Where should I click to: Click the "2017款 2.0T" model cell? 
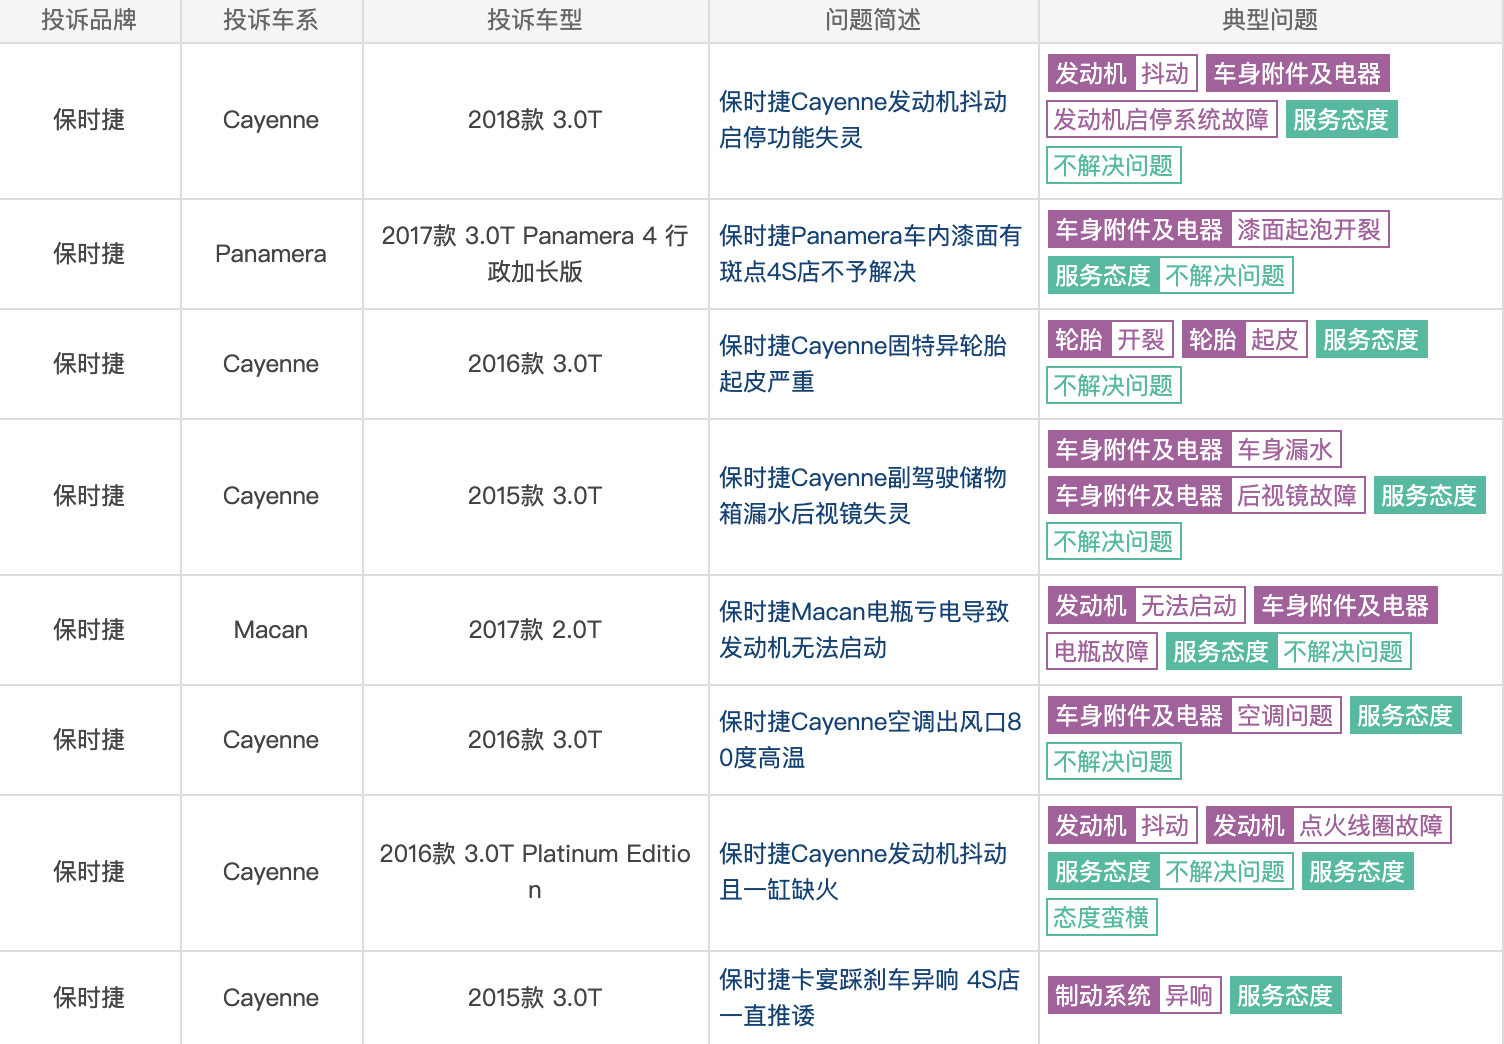tap(535, 630)
